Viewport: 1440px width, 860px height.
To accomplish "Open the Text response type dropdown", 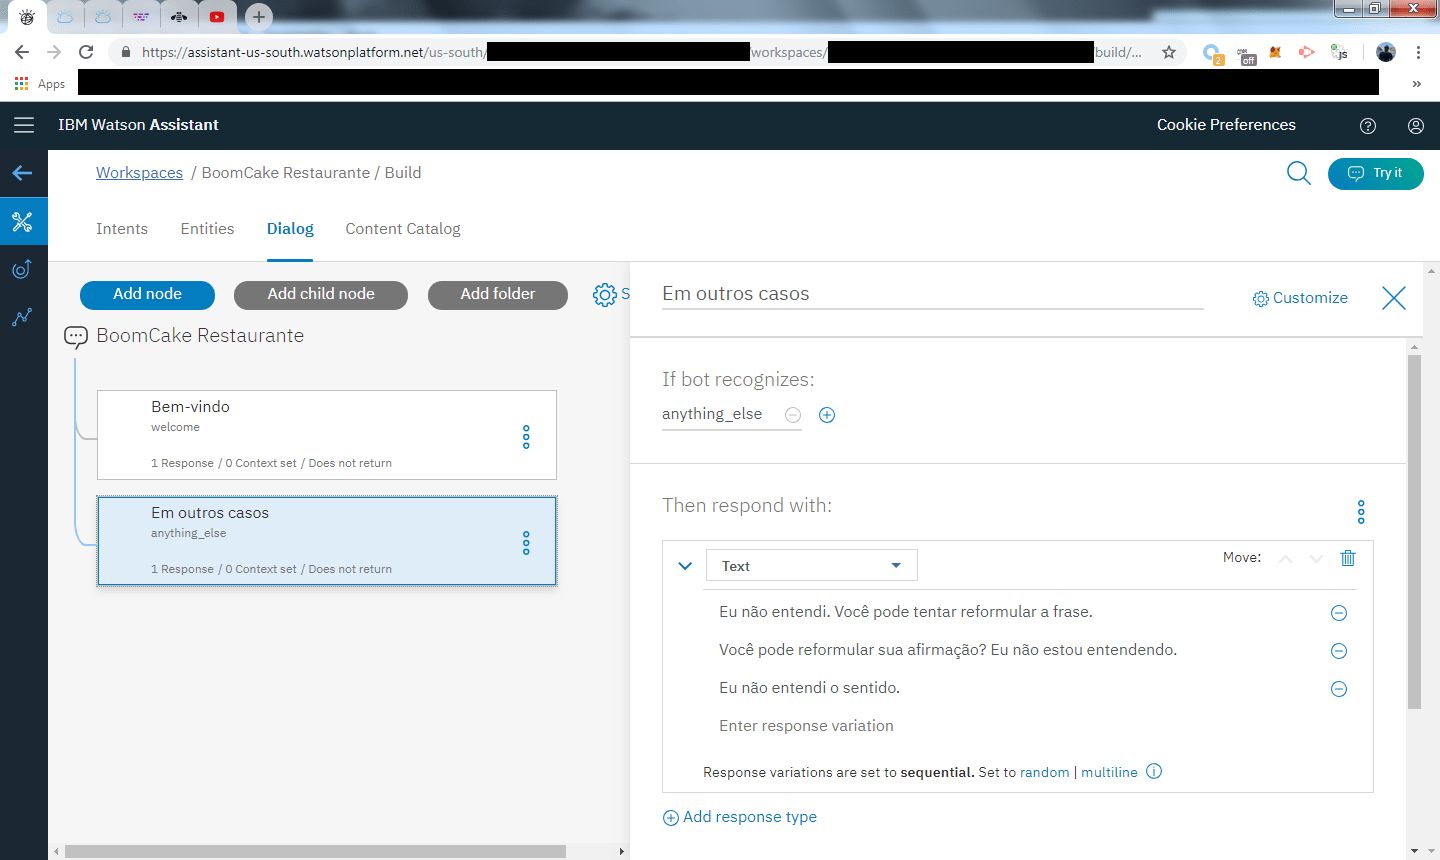I will click(x=812, y=566).
